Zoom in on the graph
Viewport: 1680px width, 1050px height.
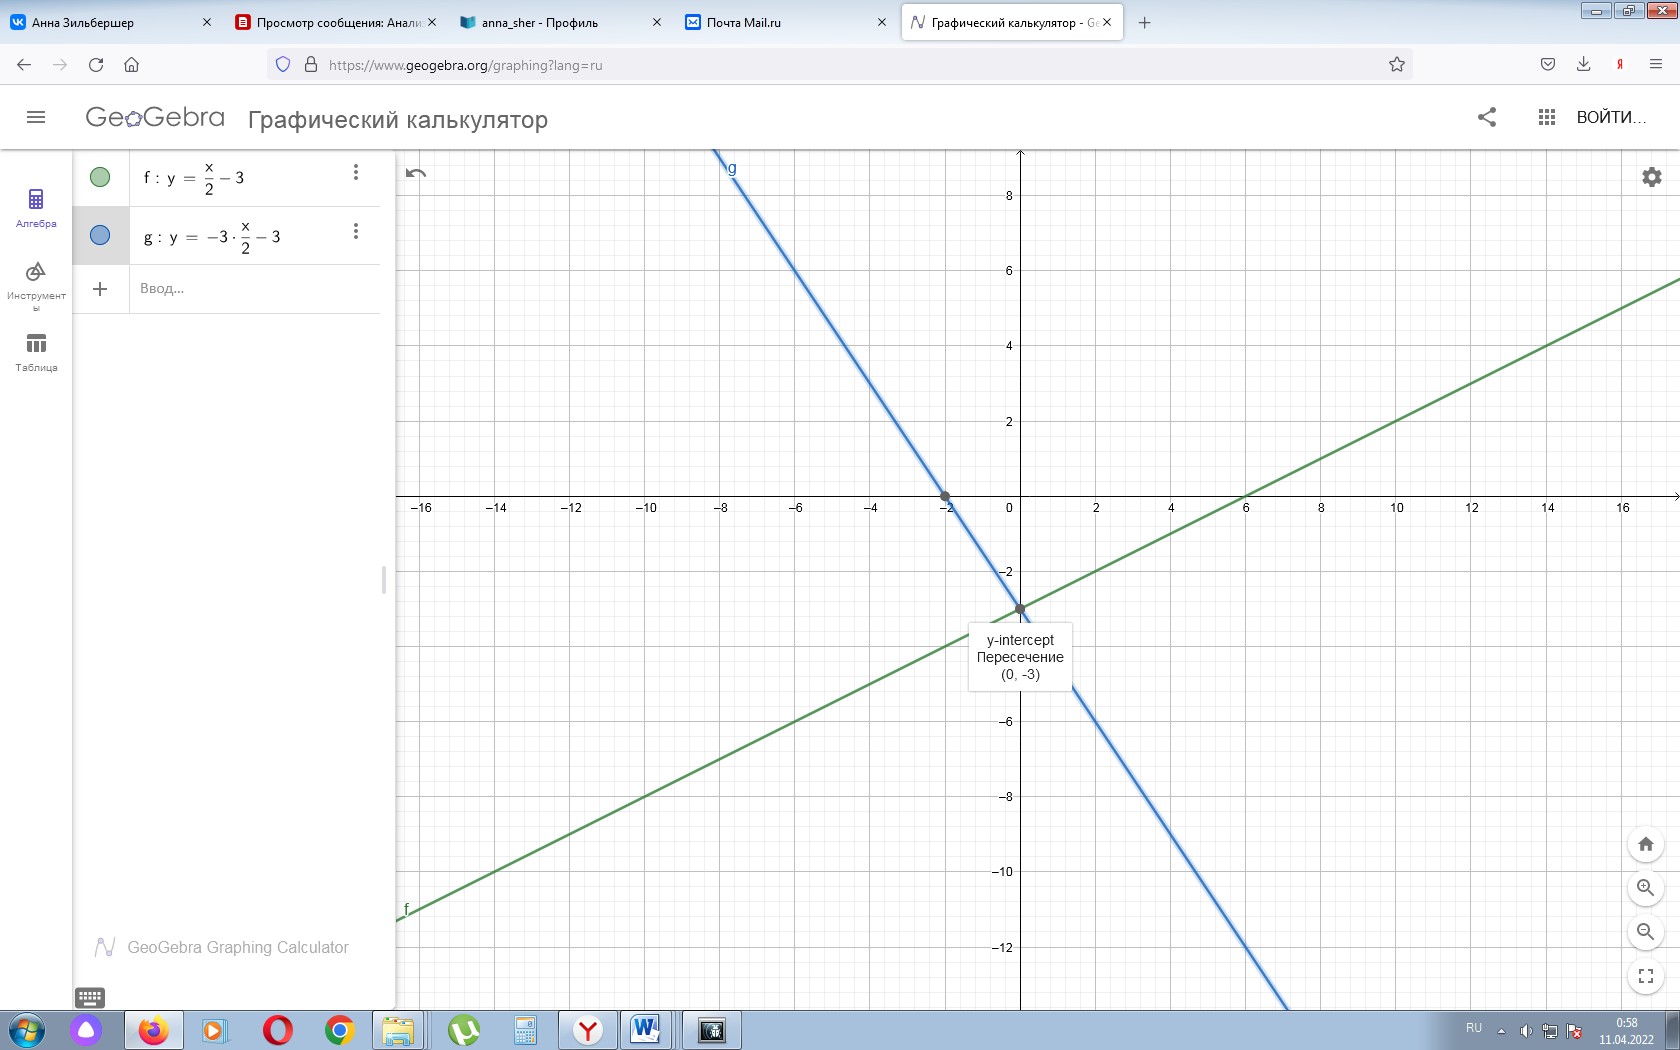(1646, 888)
